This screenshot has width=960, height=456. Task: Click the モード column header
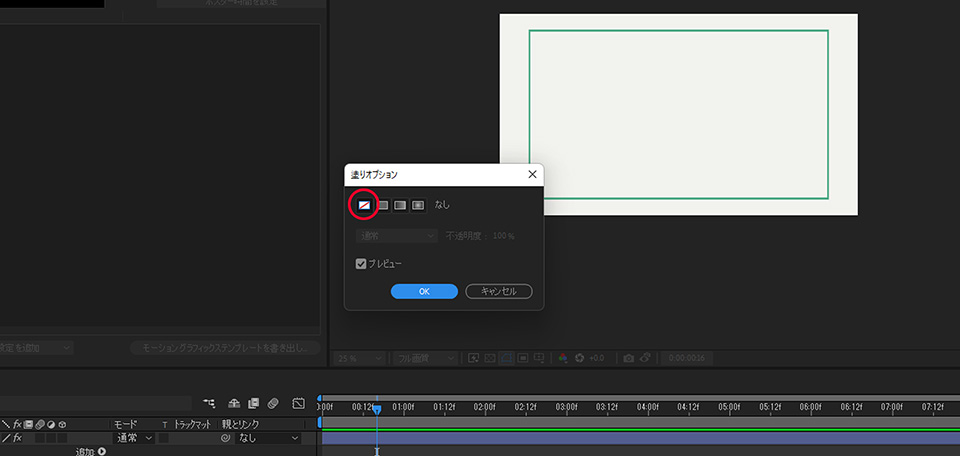(126, 424)
